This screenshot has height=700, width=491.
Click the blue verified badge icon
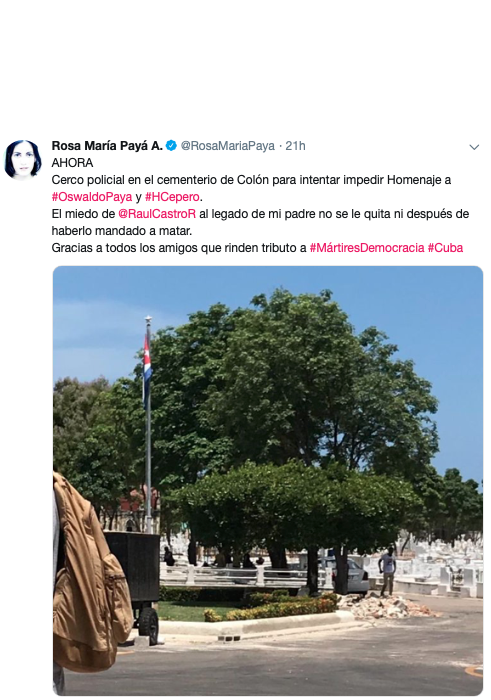(x=171, y=146)
